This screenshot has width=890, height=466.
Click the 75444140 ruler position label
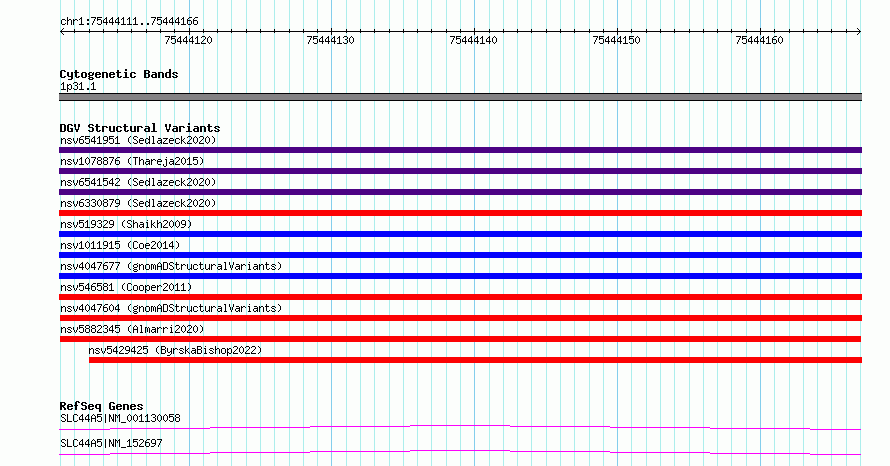point(473,40)
